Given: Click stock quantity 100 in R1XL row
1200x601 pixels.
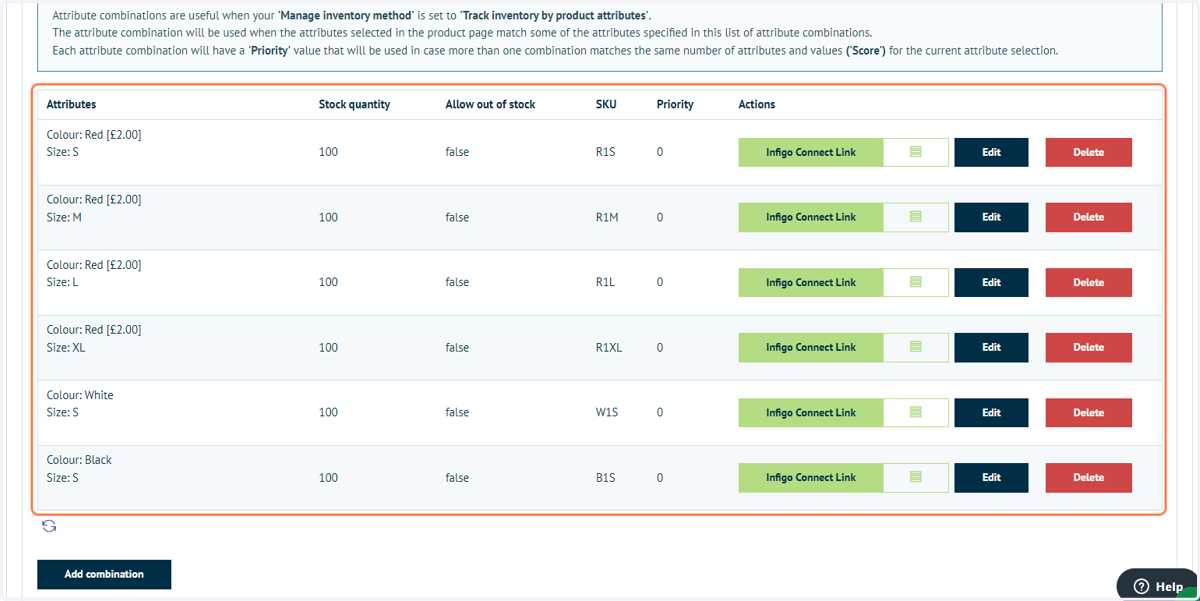Looking at the screenshot, I should click(328, 347).
